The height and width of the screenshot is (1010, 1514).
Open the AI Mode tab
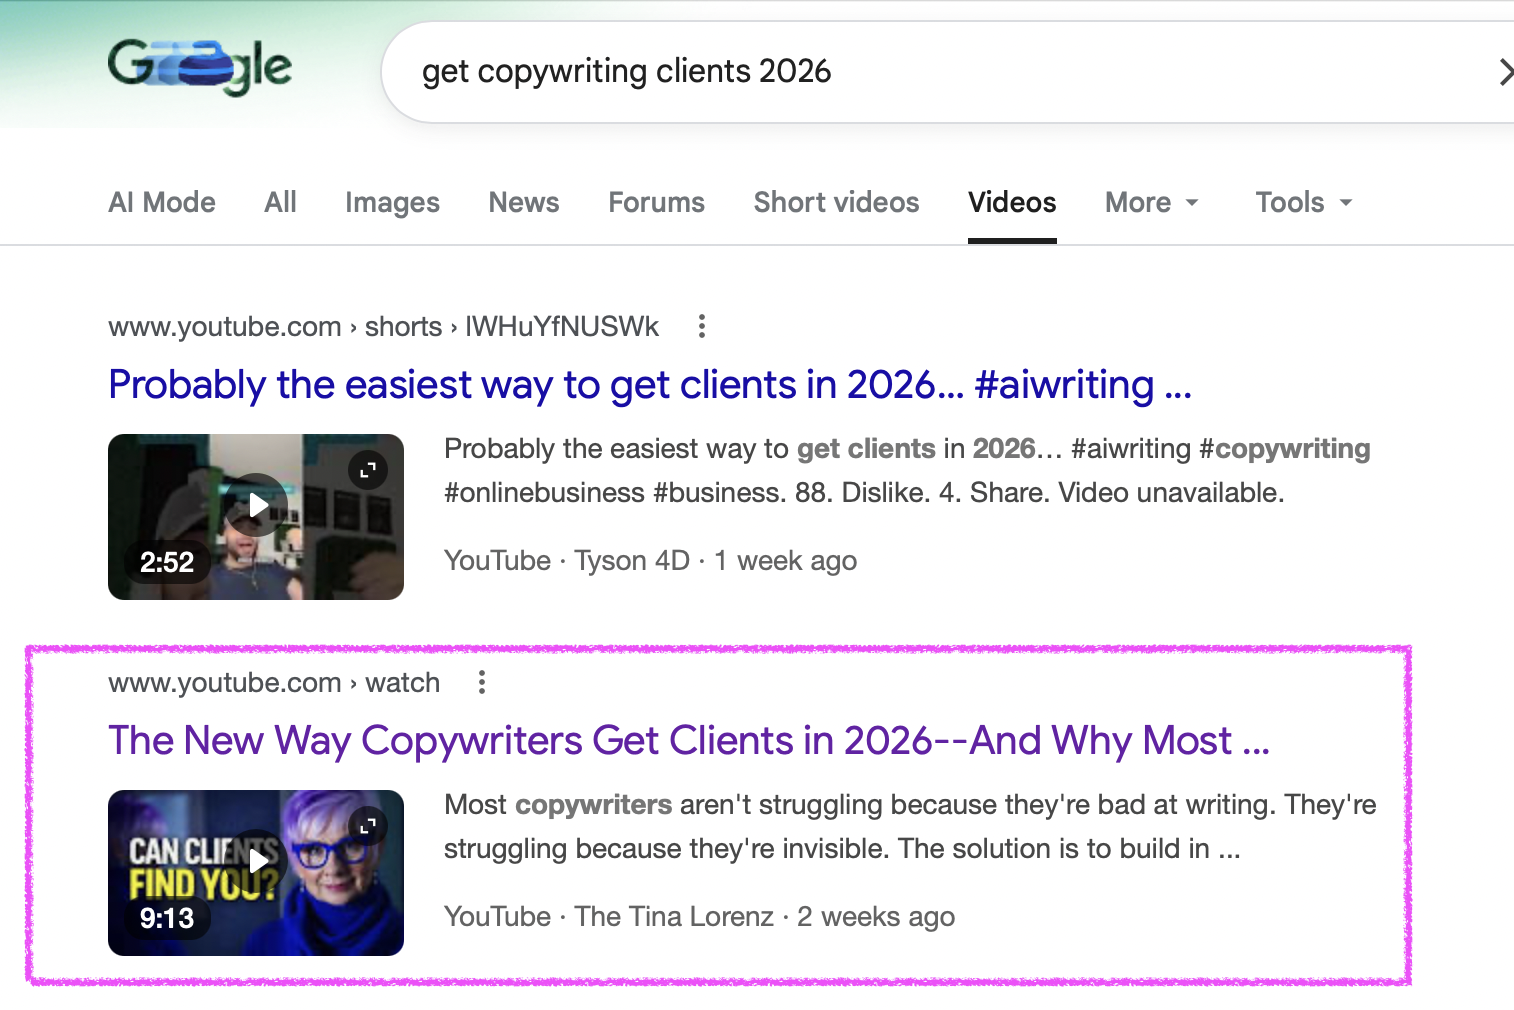(x=161, y=202)
